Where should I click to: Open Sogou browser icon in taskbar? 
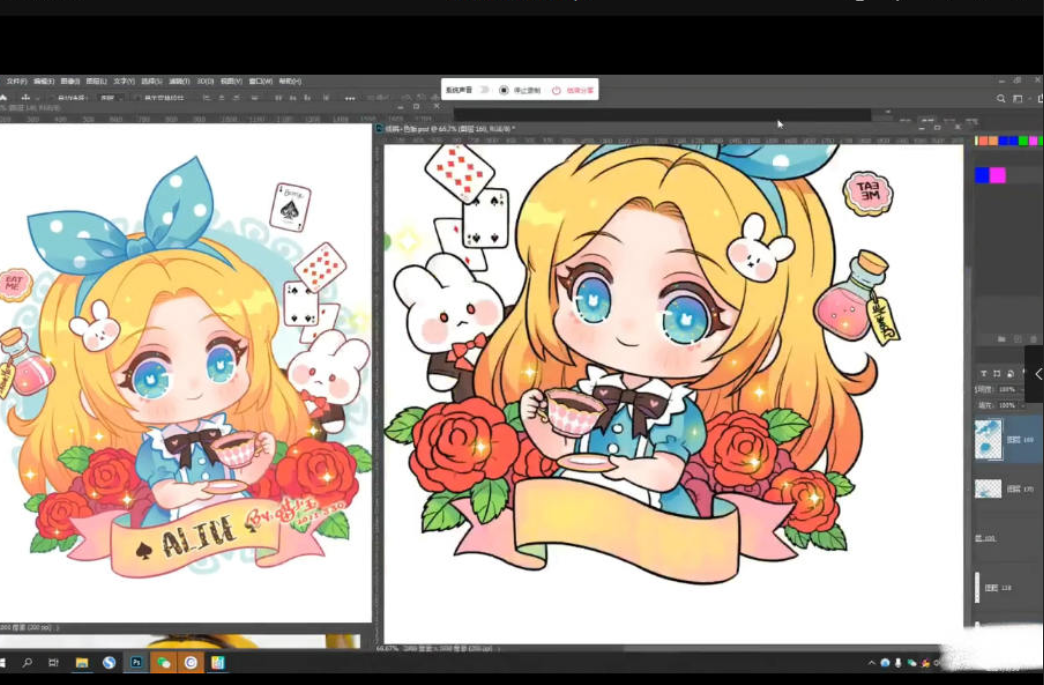pos(109,662)
